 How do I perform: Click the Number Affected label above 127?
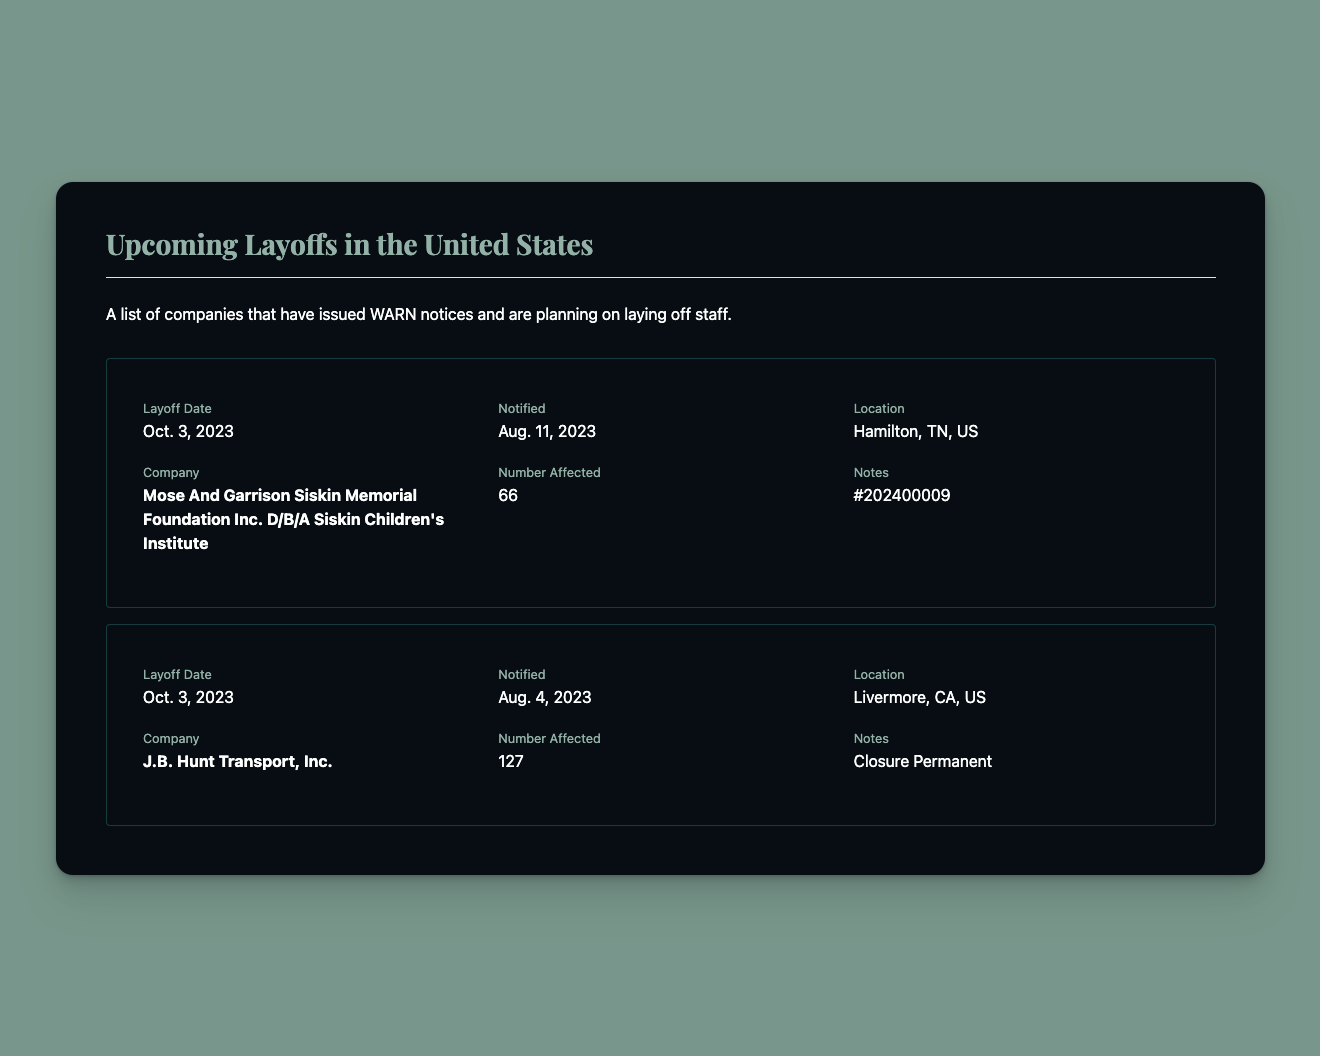coord(549,738)
